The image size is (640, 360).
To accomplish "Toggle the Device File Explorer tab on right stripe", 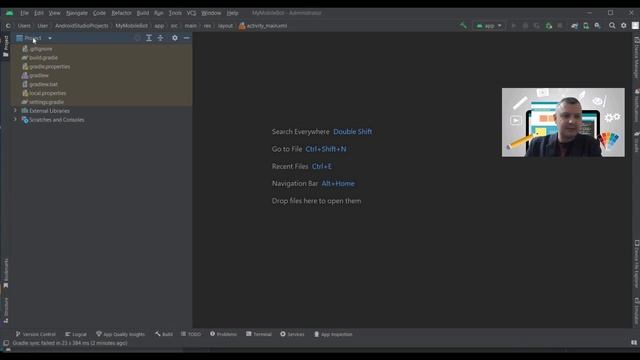I will [636, 263].
